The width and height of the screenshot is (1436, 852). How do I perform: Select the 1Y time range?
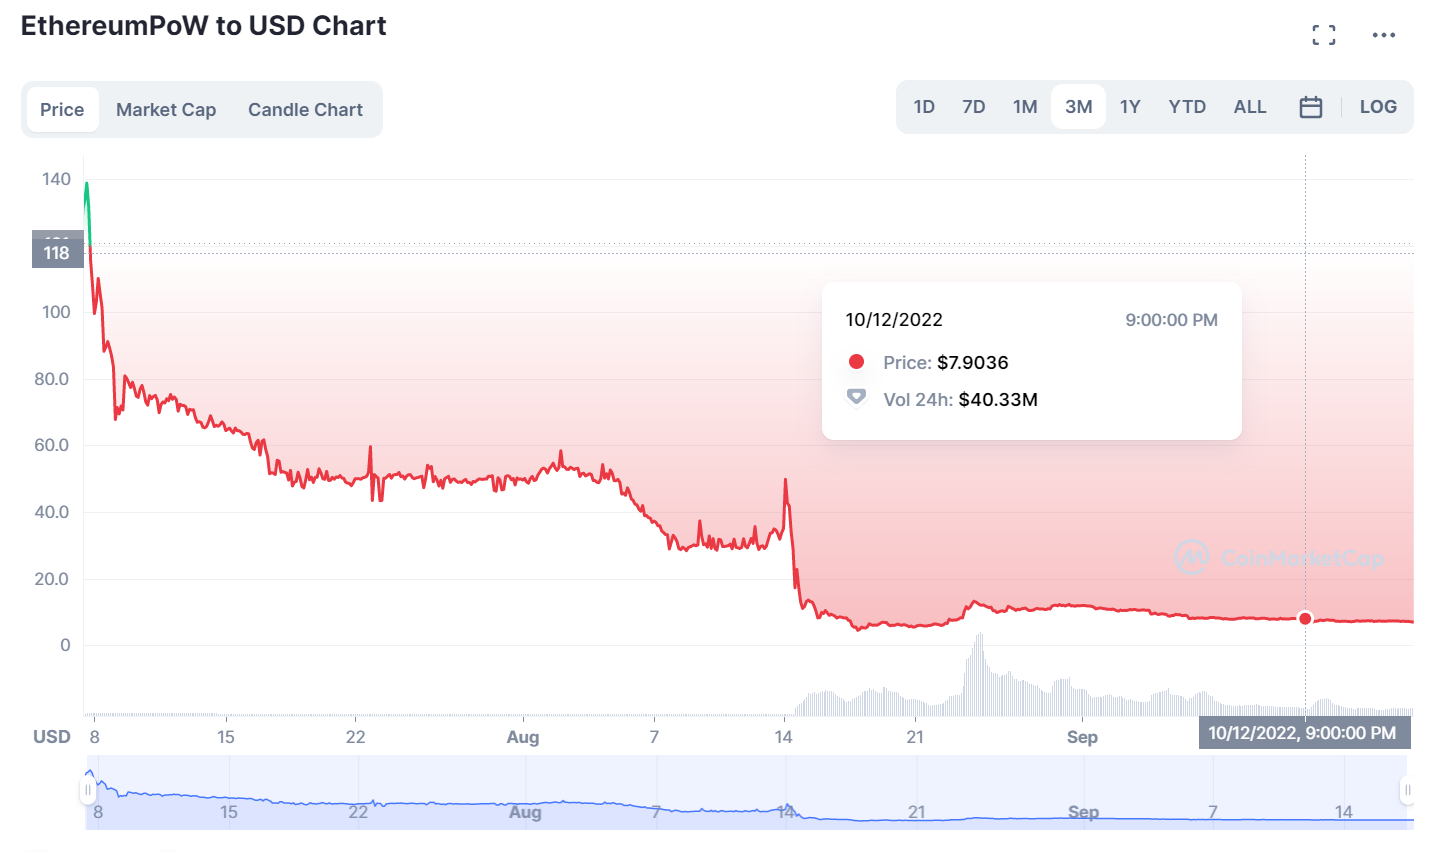click(x=1130, y=107)
